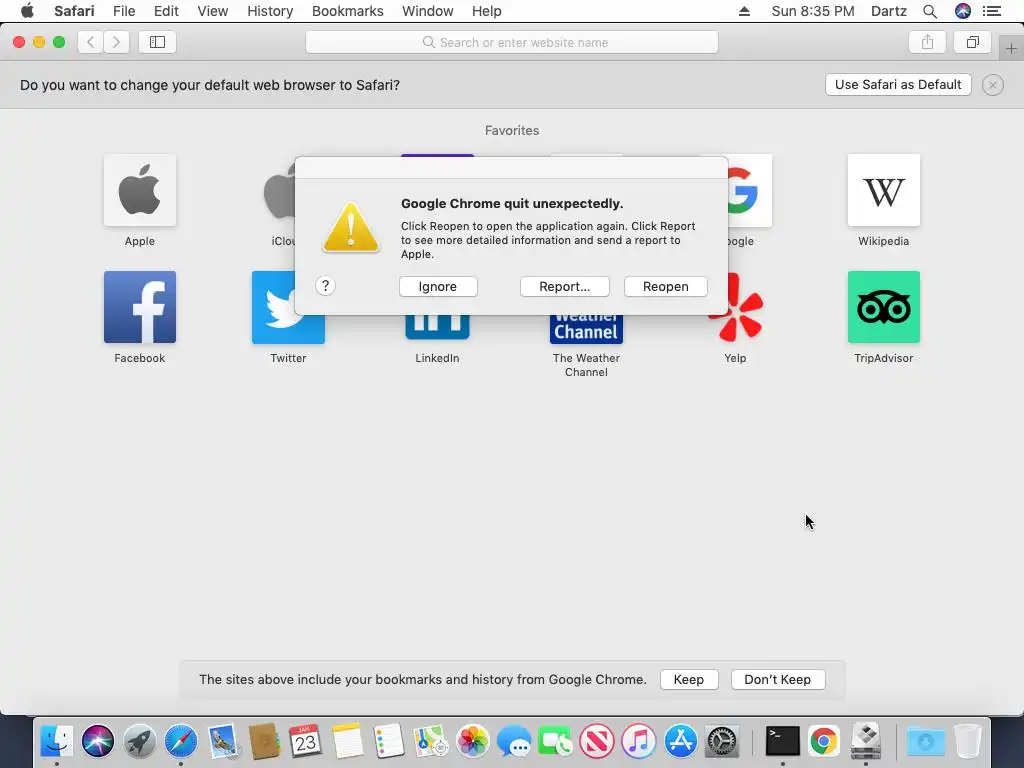Open the Bookmarks menu

(348, 11)
